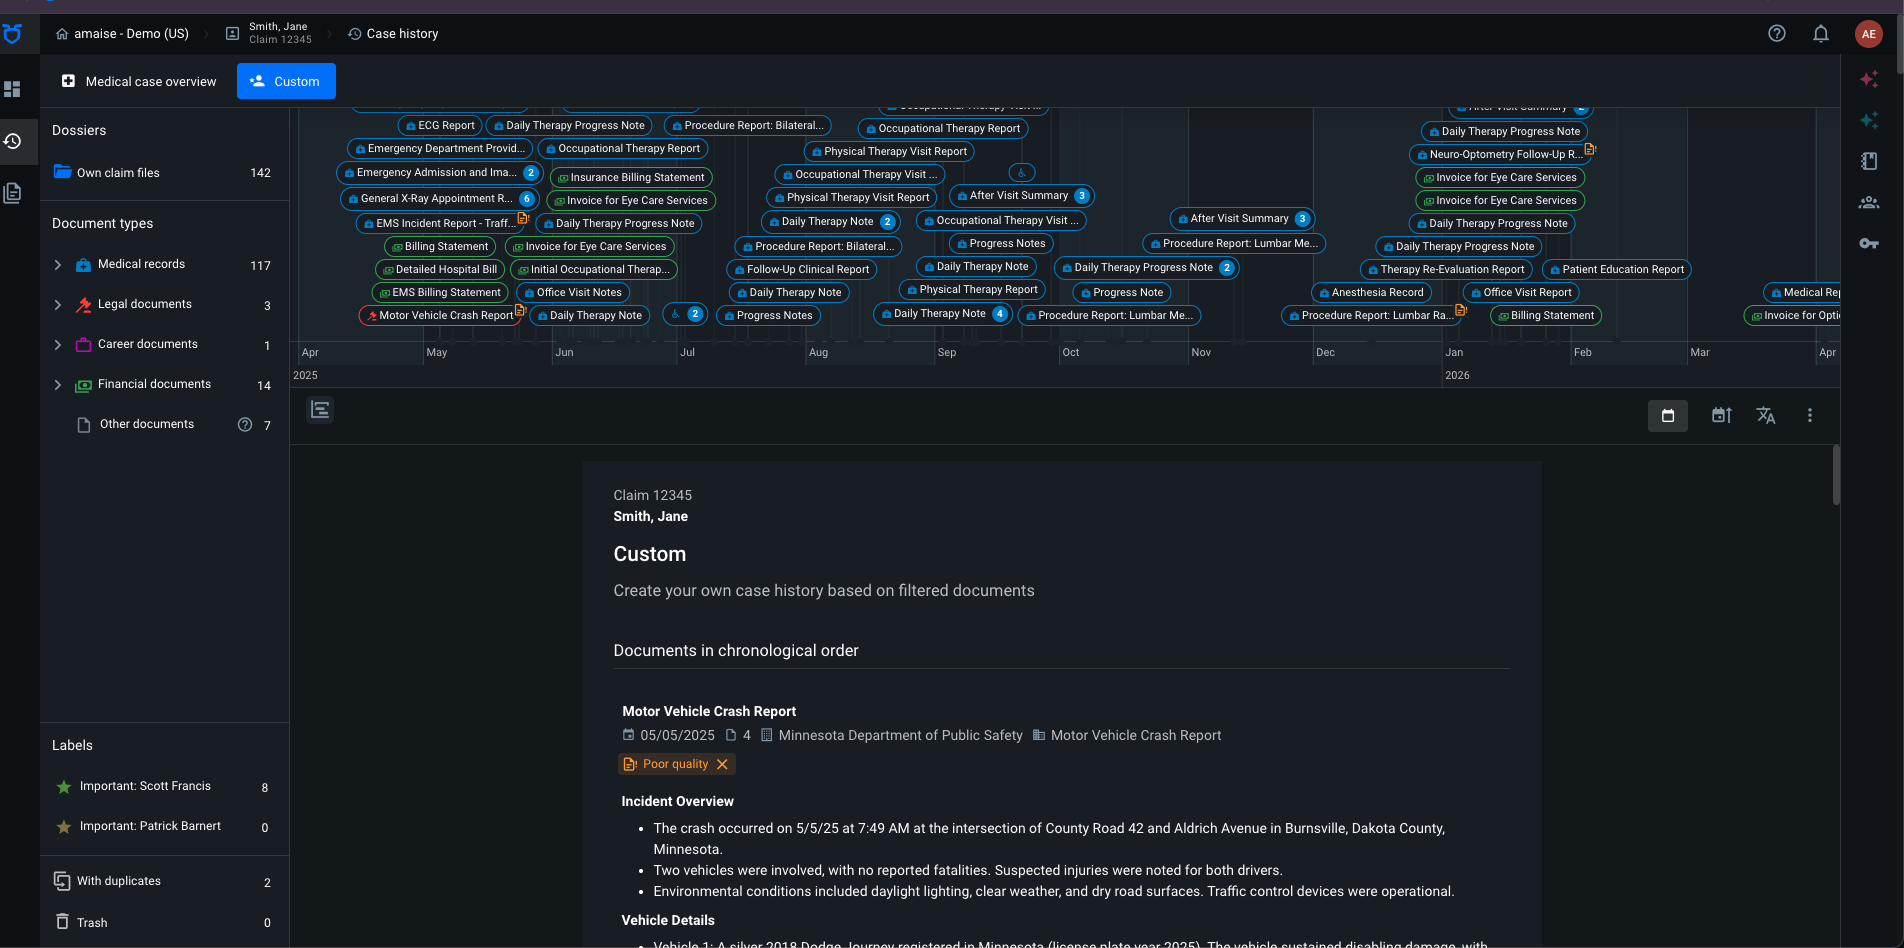The height and width of the screenshot is (948, 1904).
Task: Open the notebook icon in right rail
Action: [1868, 161]
